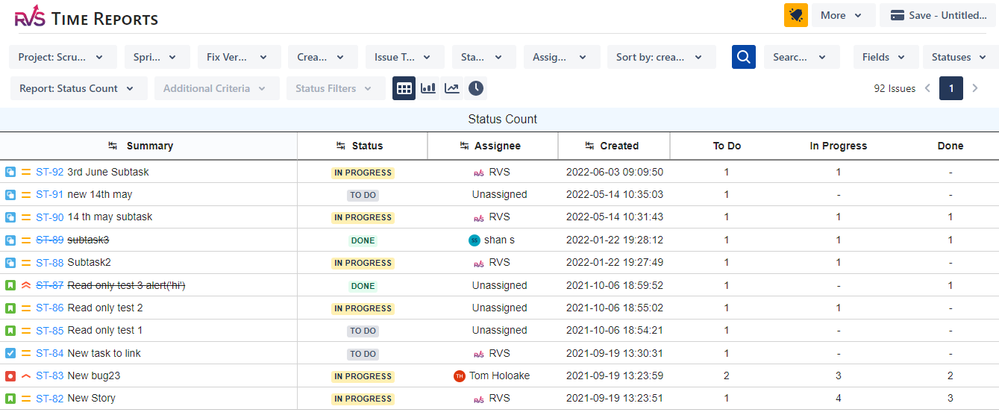Open issue link ST-82
This screenshot has width=999, height=410.
[x=50, y=399]
